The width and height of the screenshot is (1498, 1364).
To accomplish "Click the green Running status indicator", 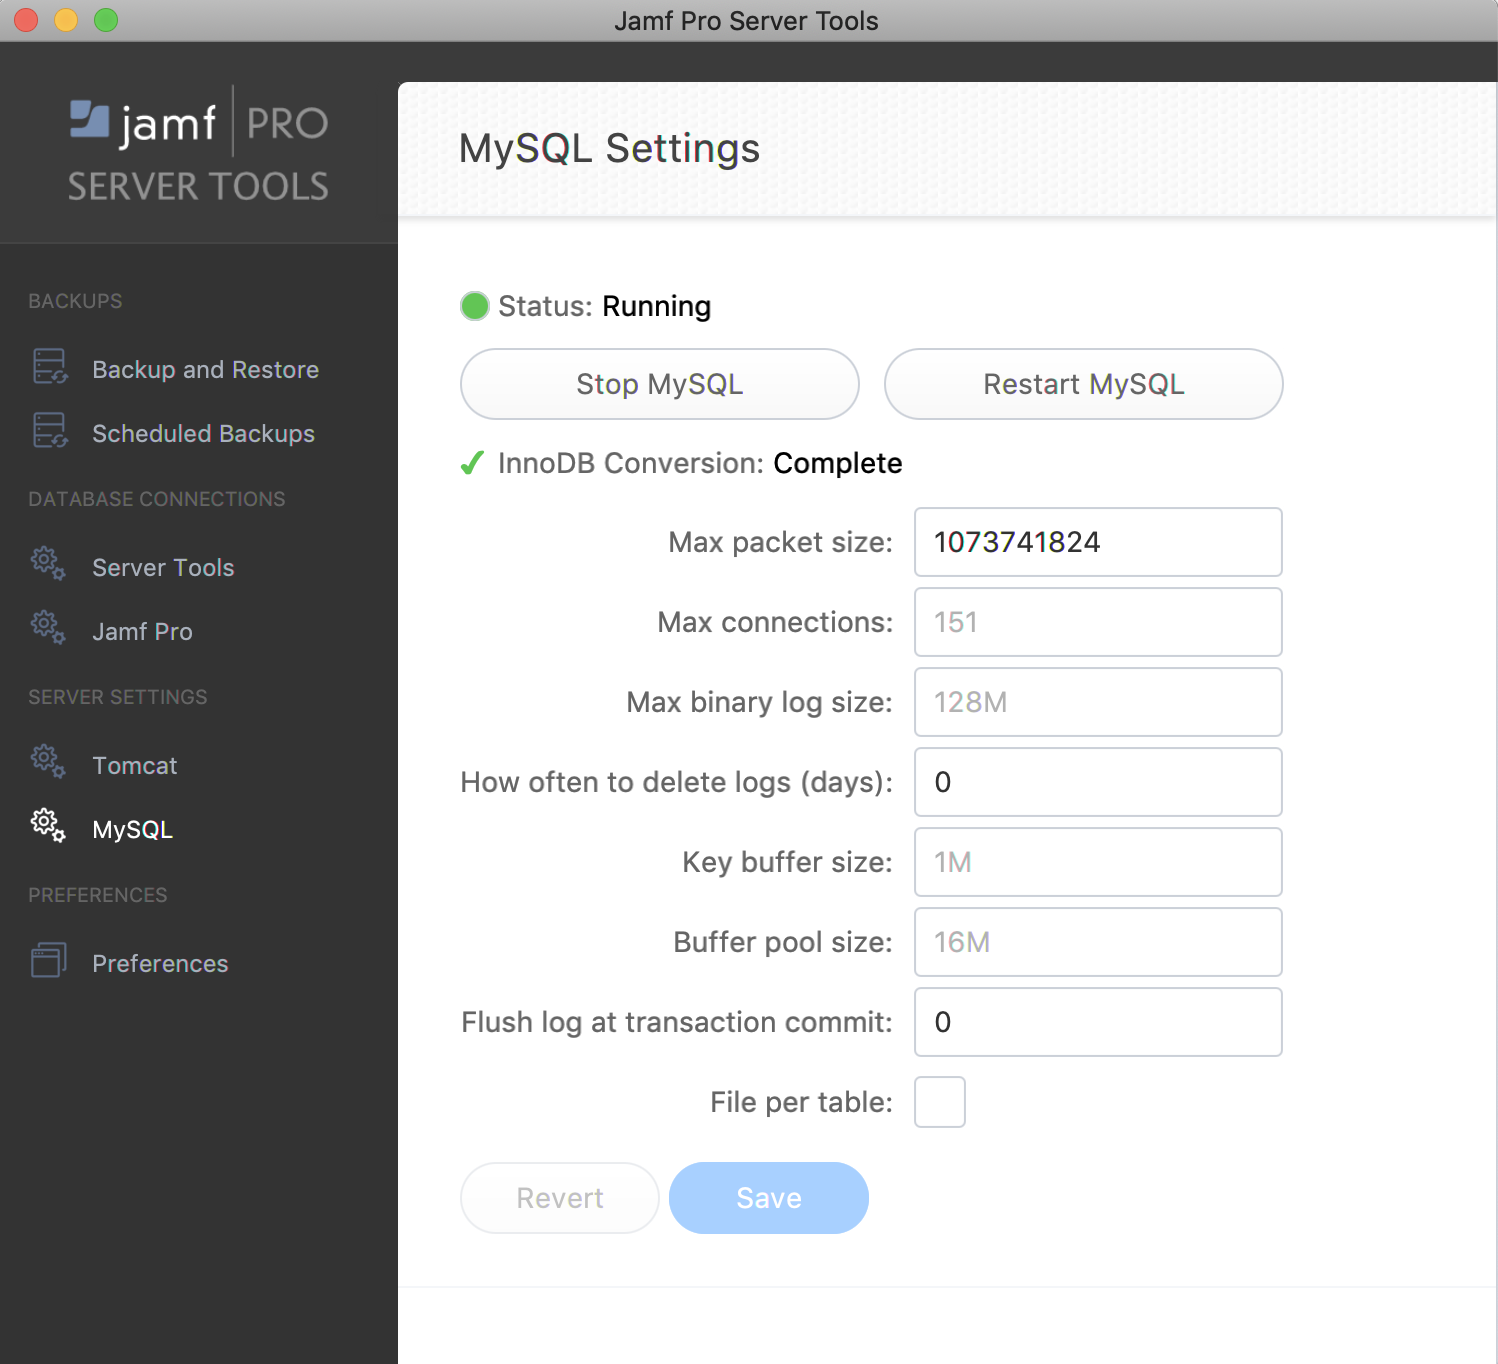I will coord(474,306).
